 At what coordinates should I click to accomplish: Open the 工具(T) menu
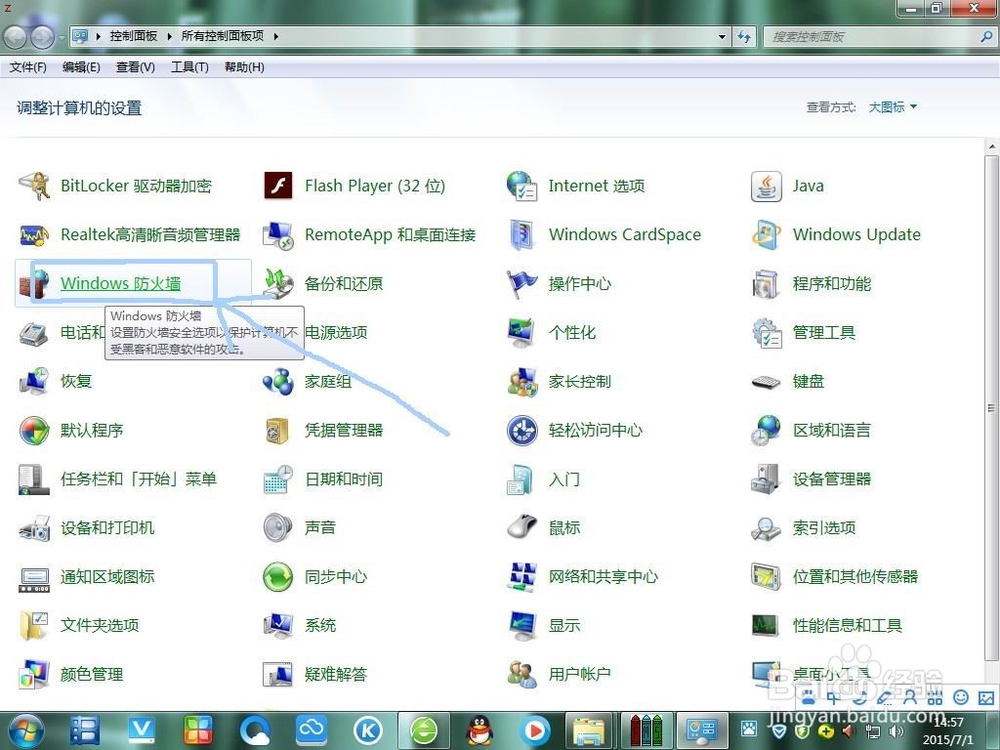190,67
